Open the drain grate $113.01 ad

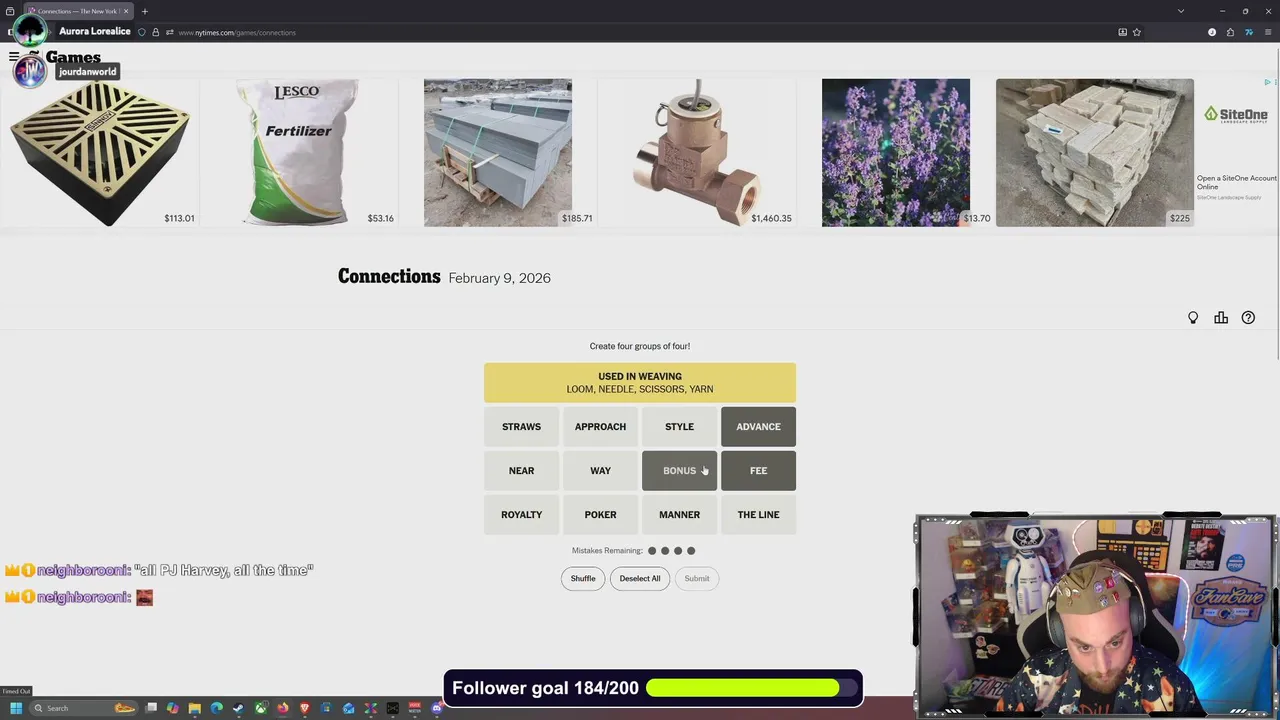(x=100, y=153)
